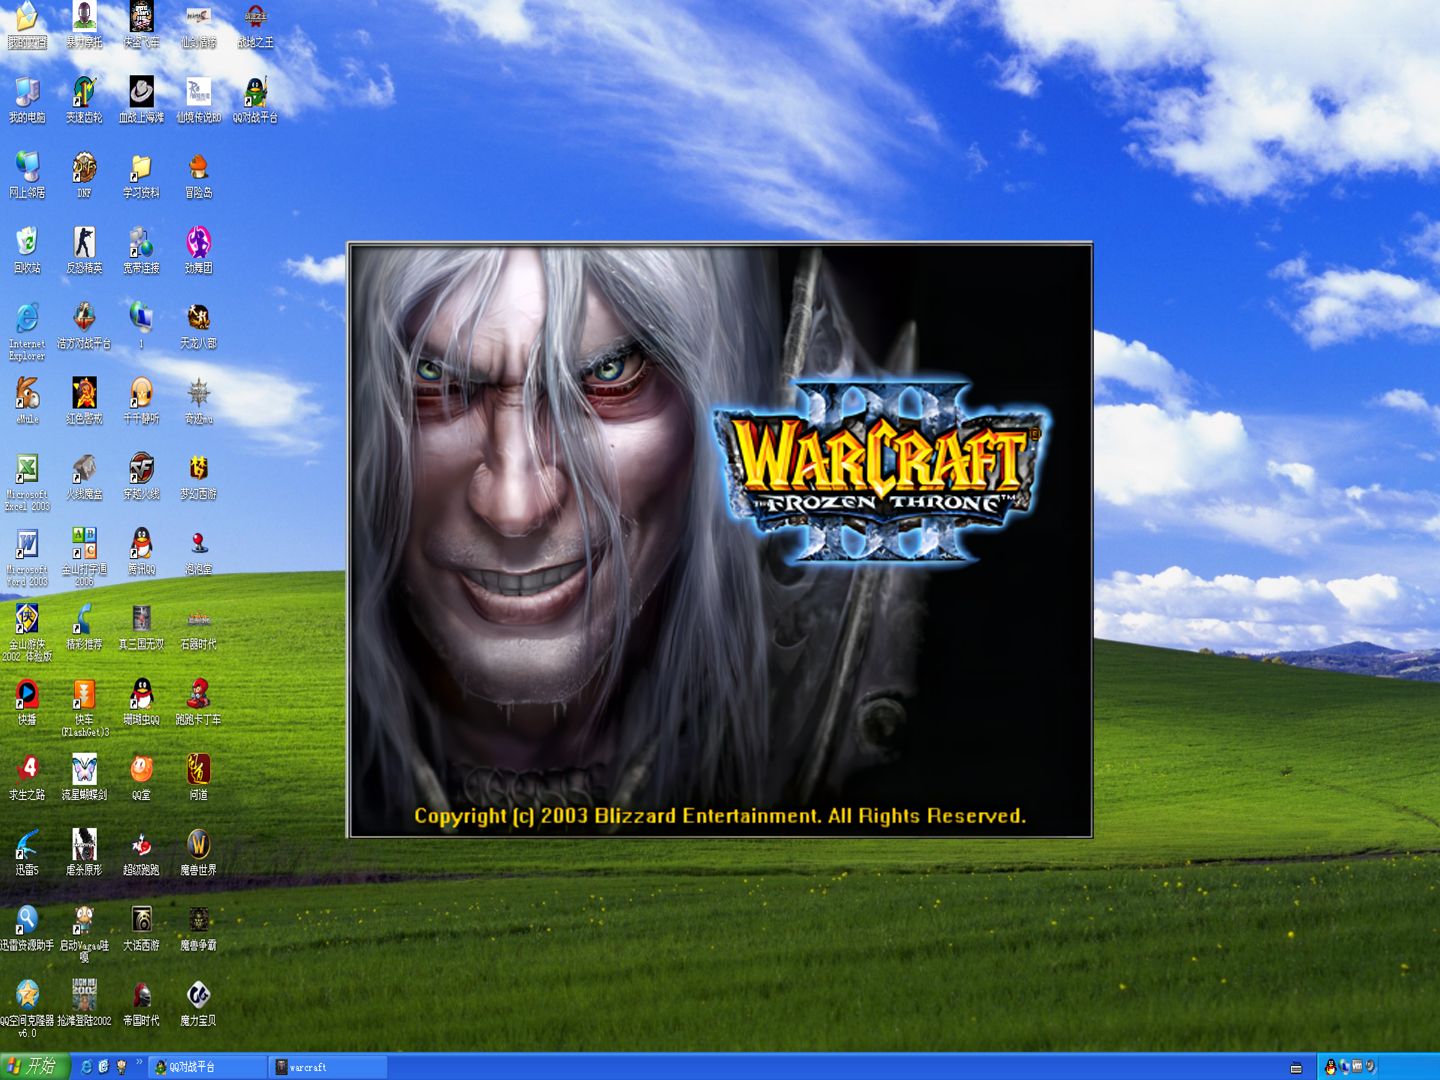Image resolution: width=1440 pixels, height=1080 pixels.
Task: Launch 千千静听 music player
Action: 141,393
